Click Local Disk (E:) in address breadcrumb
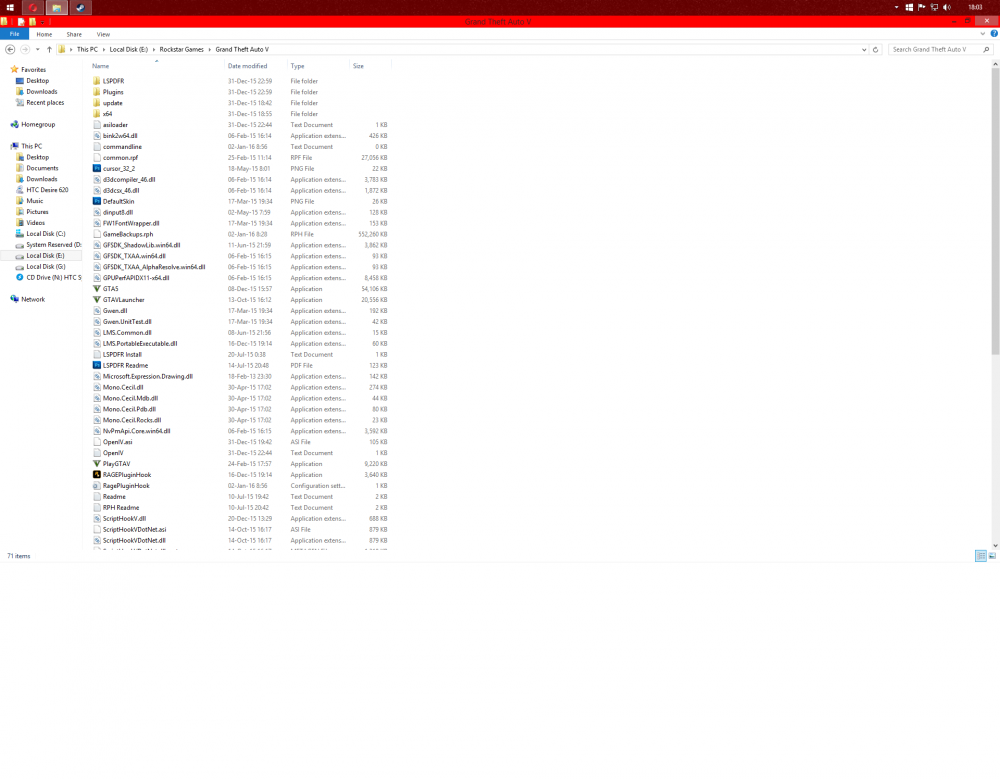1000x779 pixels. 128,49
